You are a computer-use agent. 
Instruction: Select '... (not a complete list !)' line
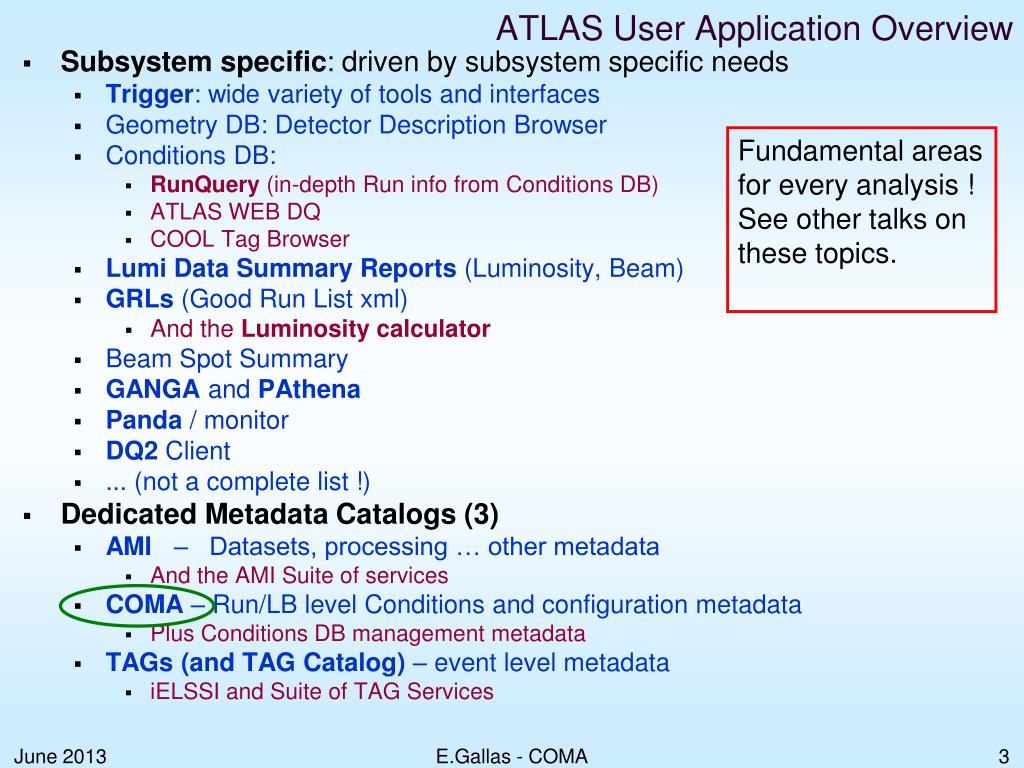[238, 482]
